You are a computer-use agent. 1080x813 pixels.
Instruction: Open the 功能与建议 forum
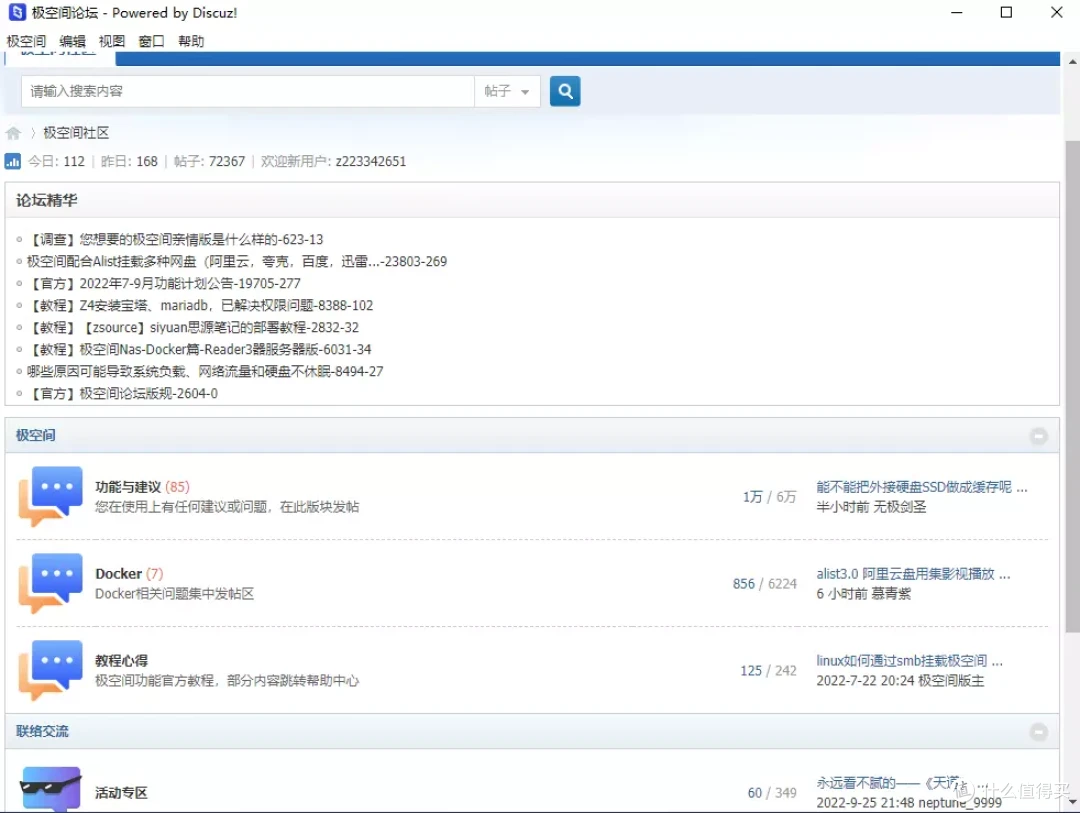pyautogui.click(x=128, y=487)
